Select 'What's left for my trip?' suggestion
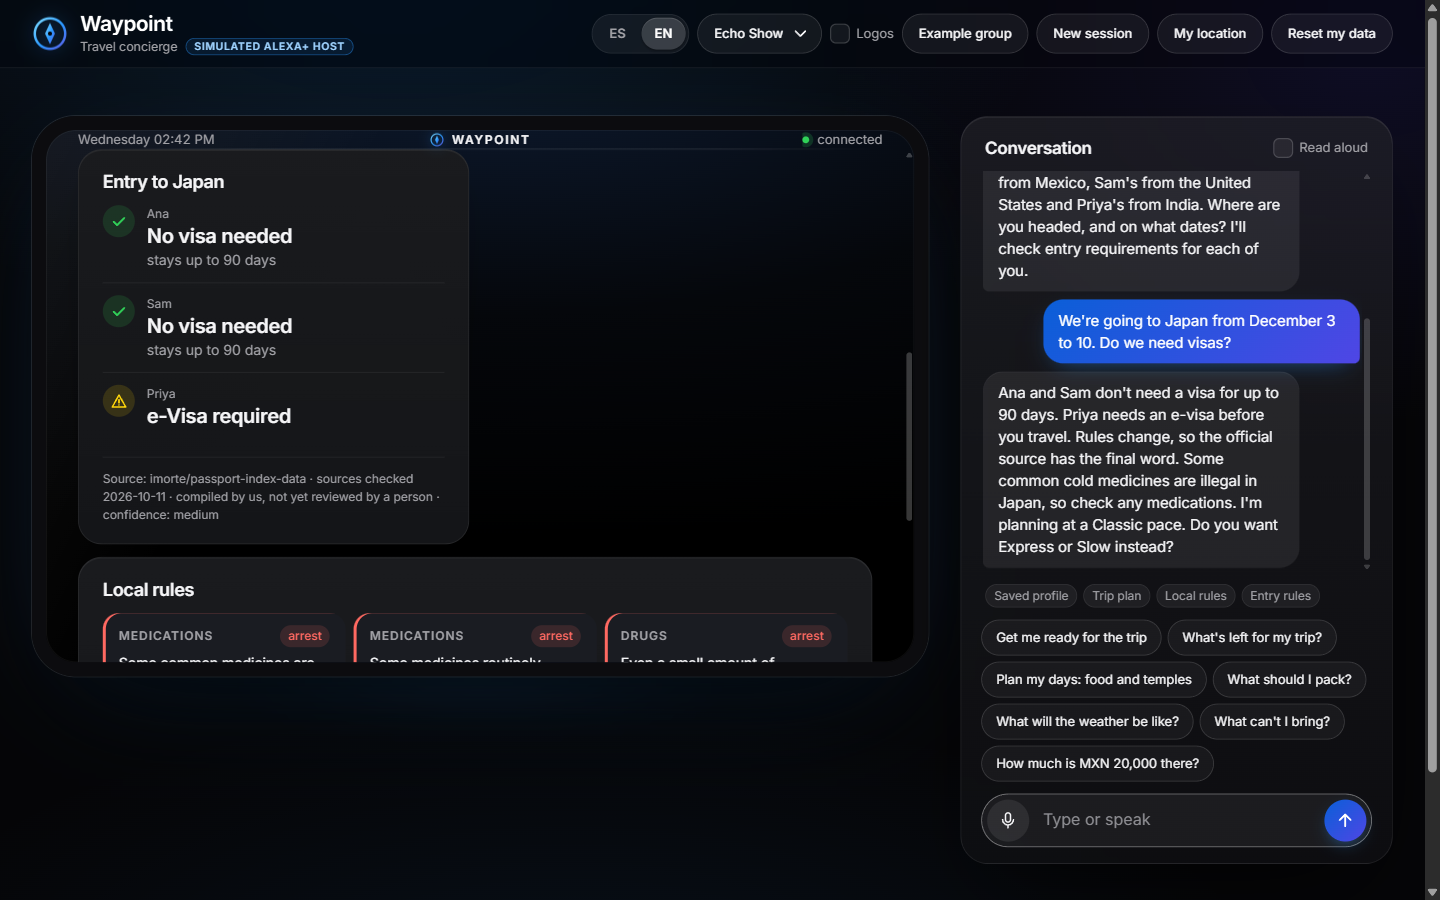 1252,638
